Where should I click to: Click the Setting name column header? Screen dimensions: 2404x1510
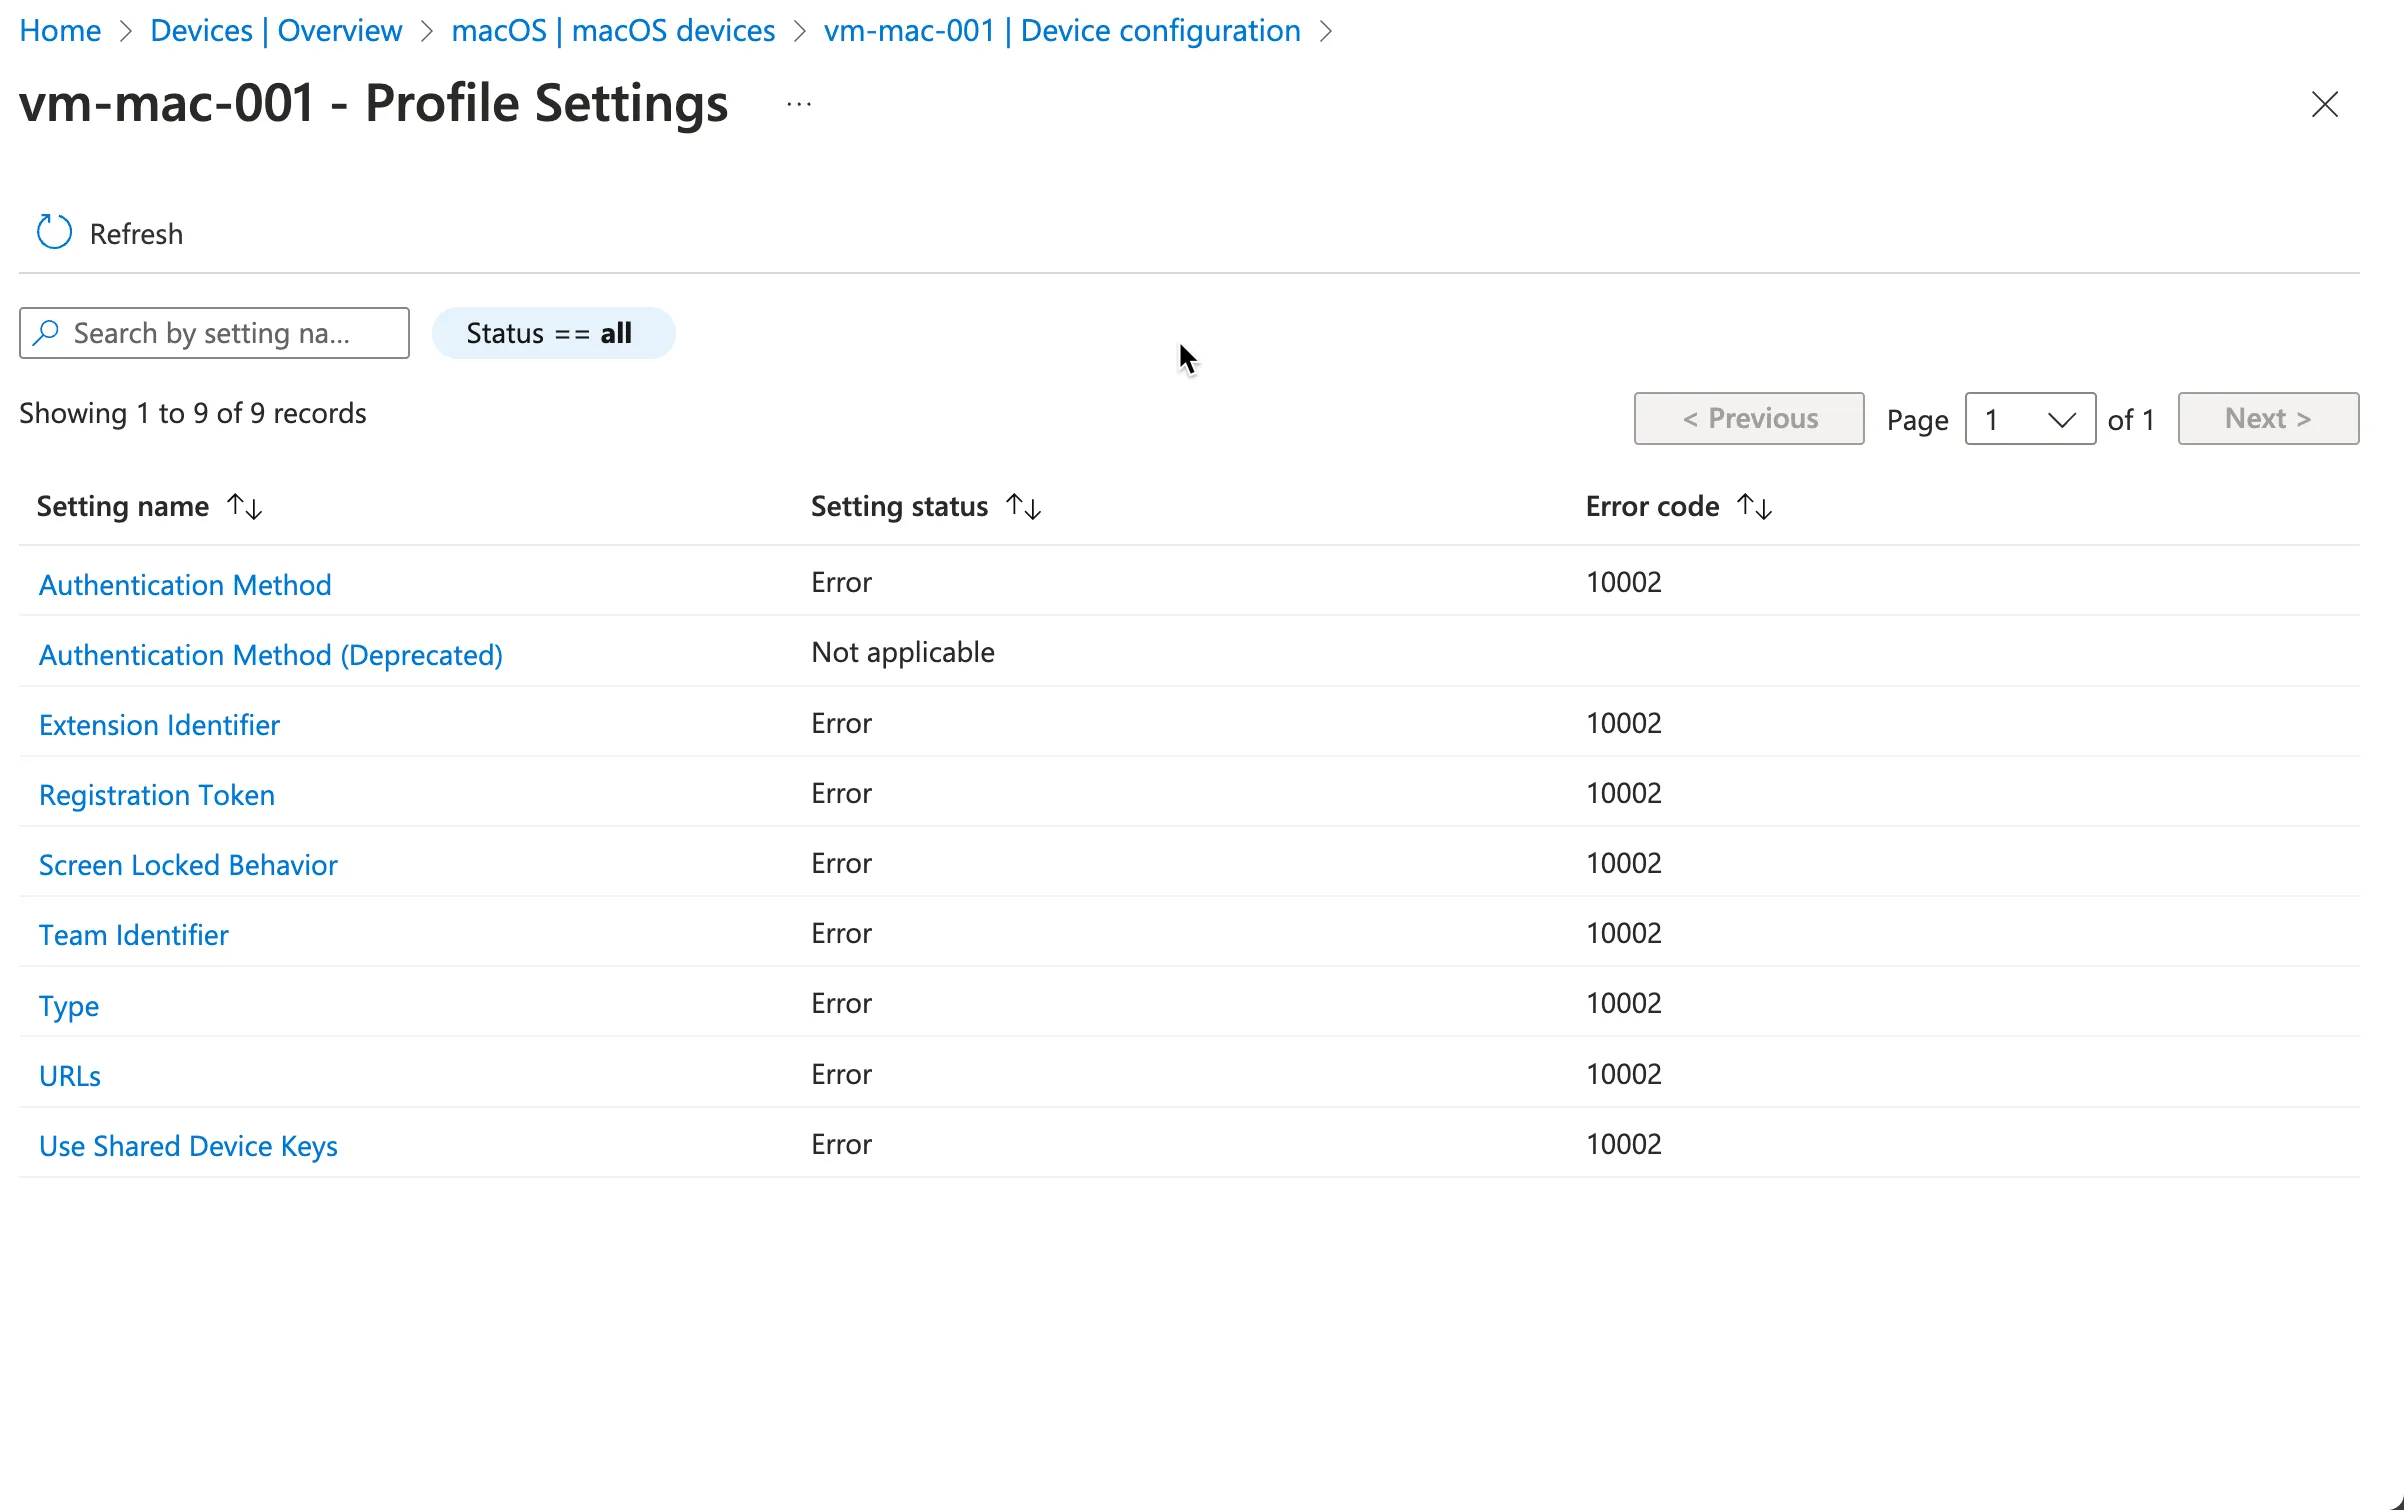point(123,506)
